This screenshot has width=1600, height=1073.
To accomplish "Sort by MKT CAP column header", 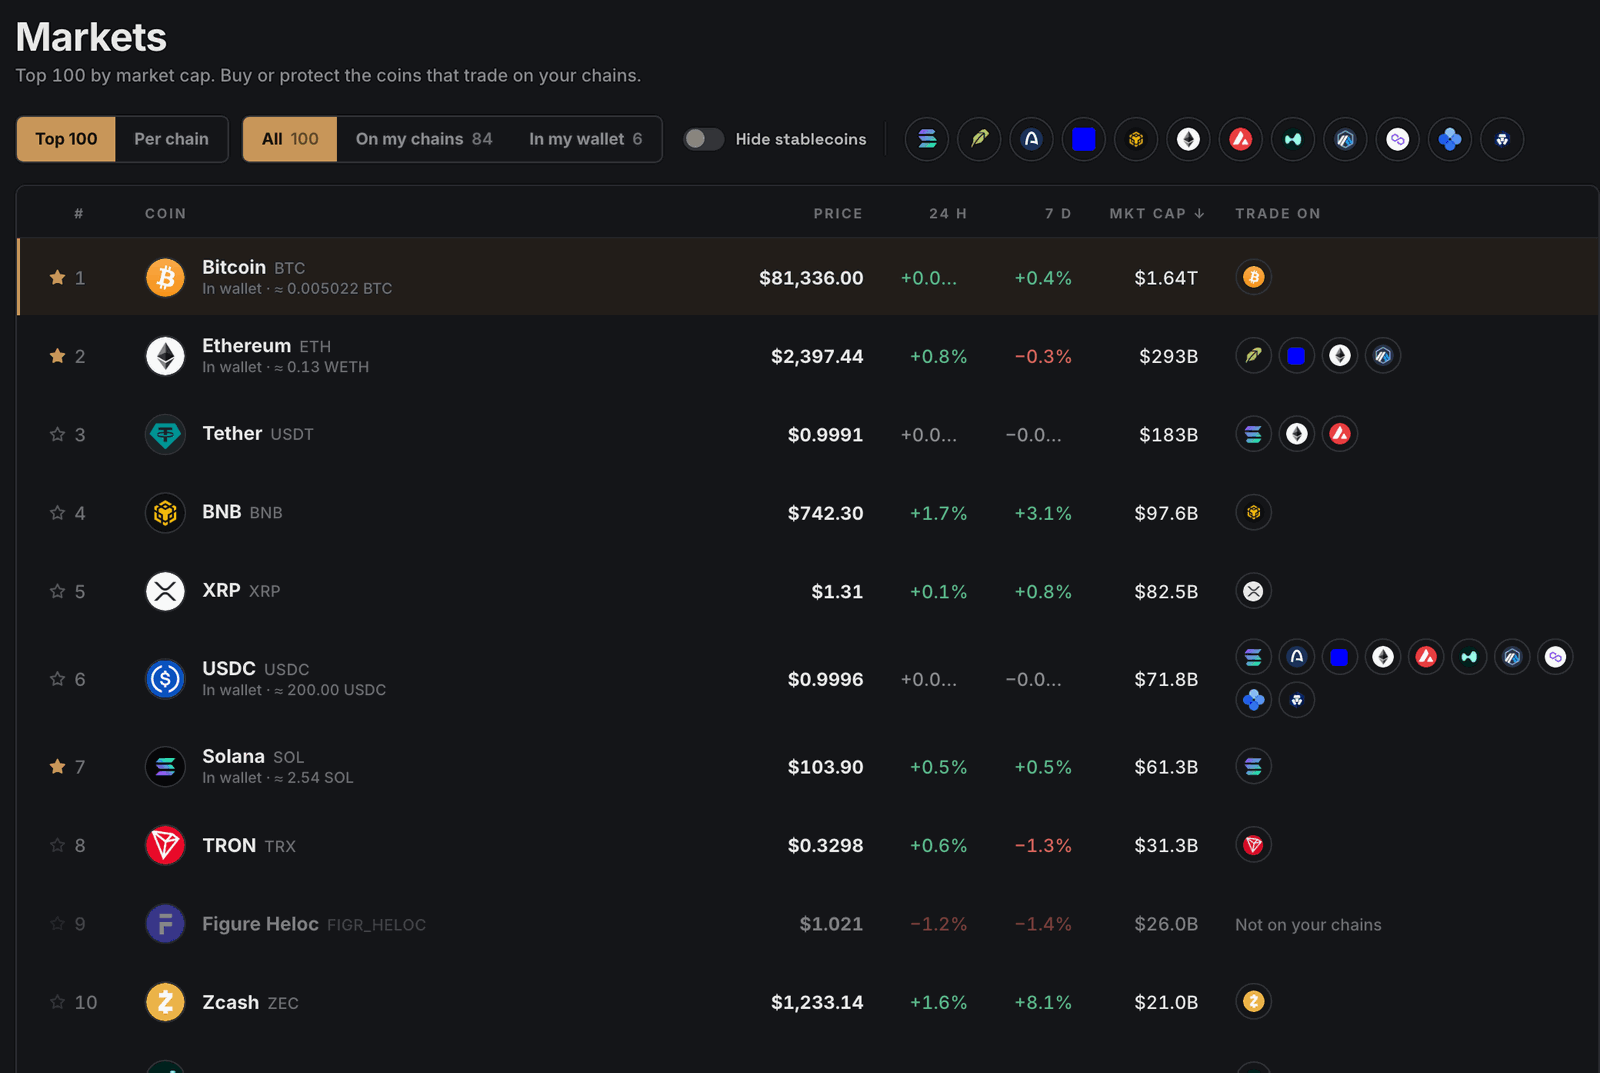I will [x=1157, y=213].
